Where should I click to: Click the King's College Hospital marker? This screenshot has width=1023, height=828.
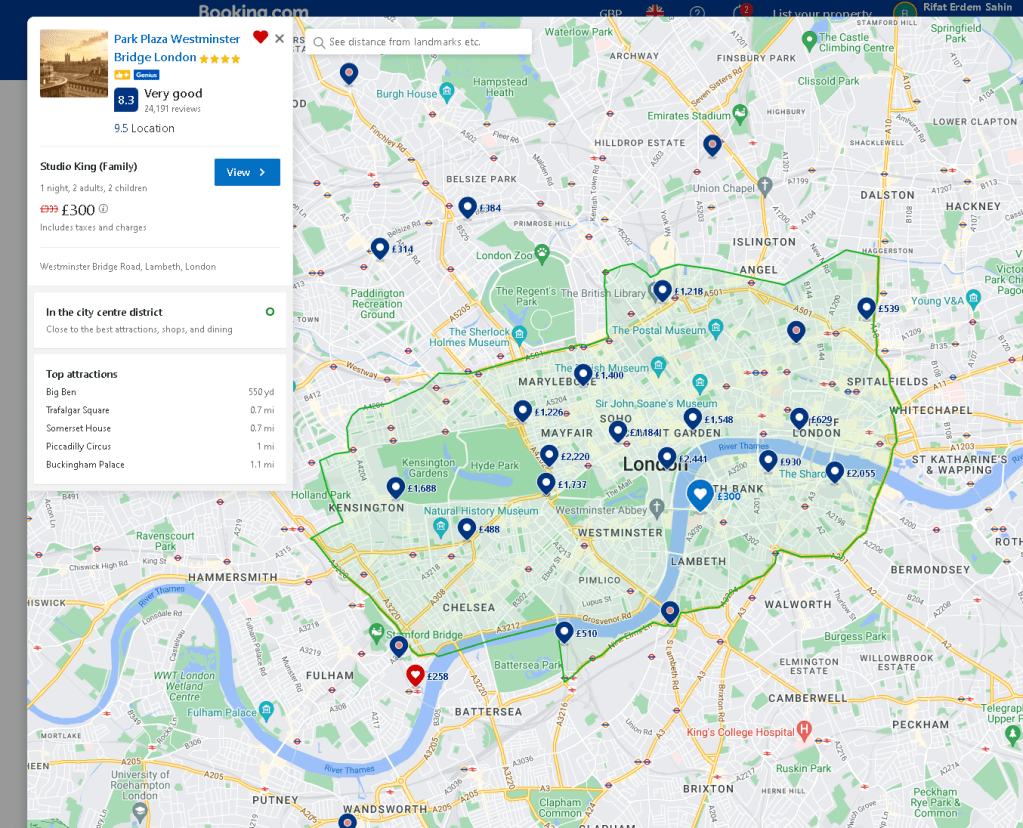pyautogui.click(x=804, y=730)
